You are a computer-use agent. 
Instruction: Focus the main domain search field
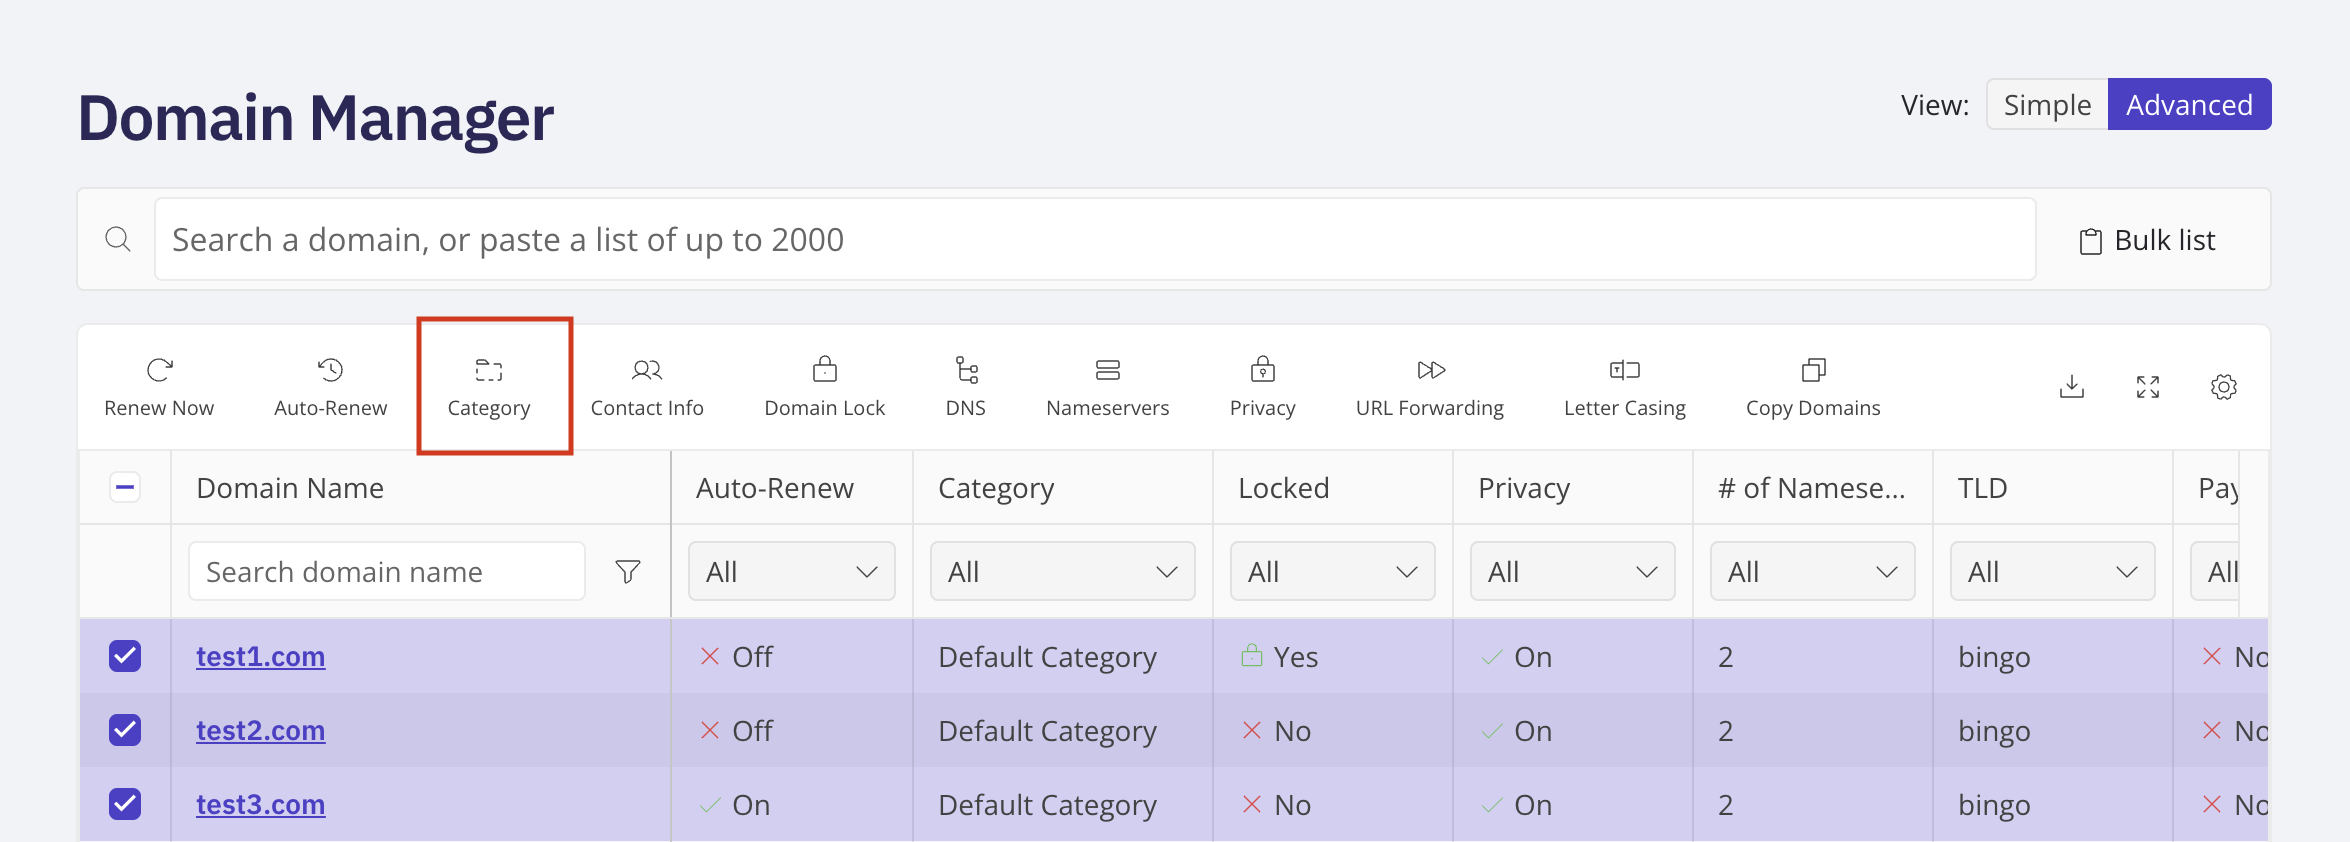[1095, 239]
